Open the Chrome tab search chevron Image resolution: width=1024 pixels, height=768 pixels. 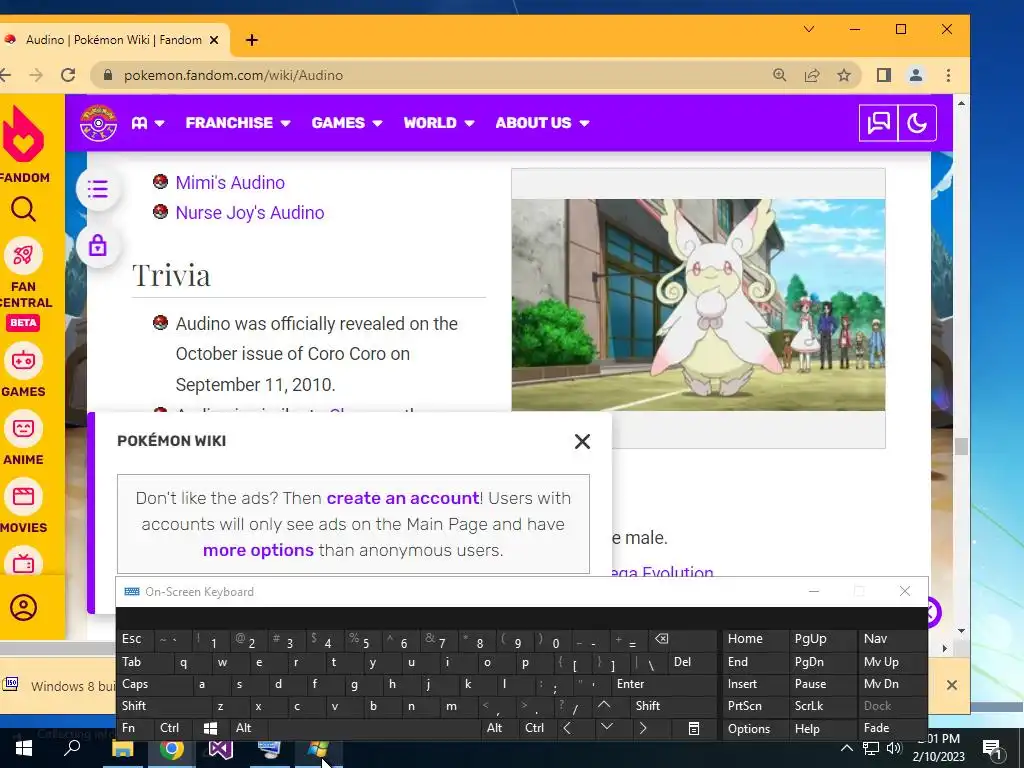click(808, 29)
